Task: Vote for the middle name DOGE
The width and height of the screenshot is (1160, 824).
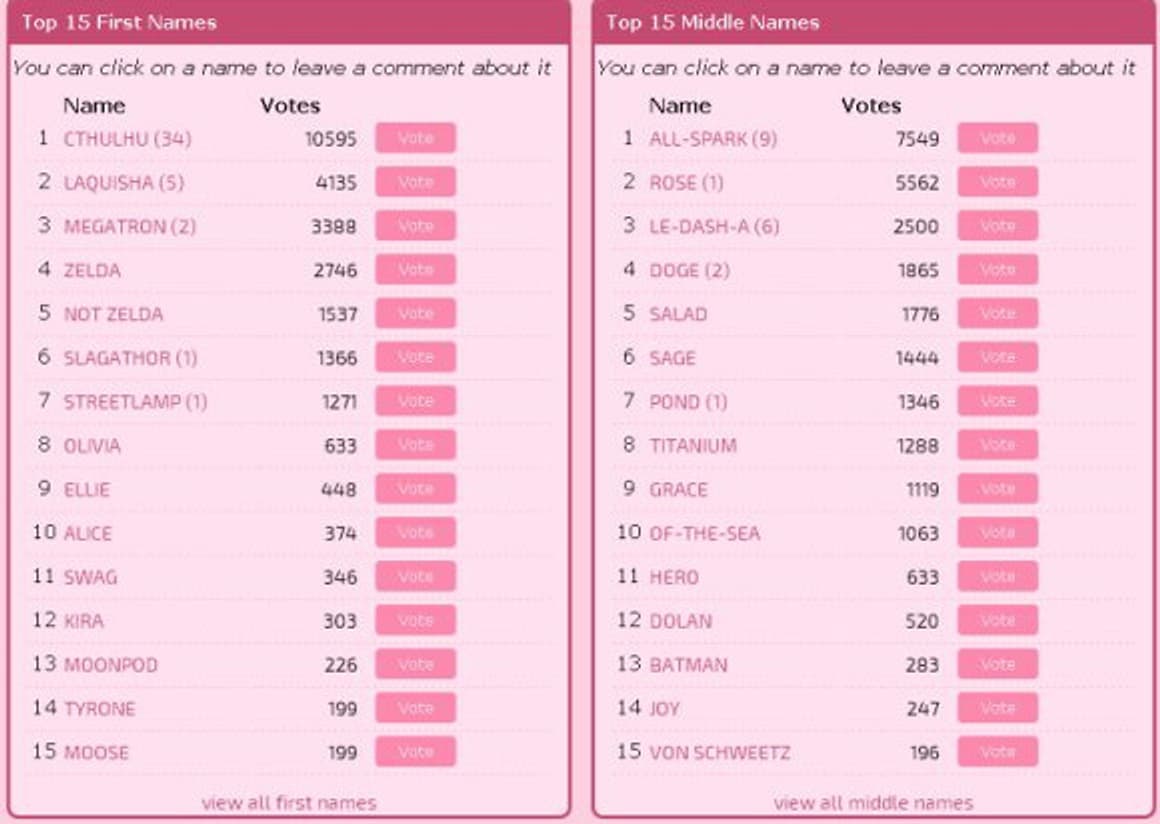Action: pyautogui.click(x=997, y=270)
